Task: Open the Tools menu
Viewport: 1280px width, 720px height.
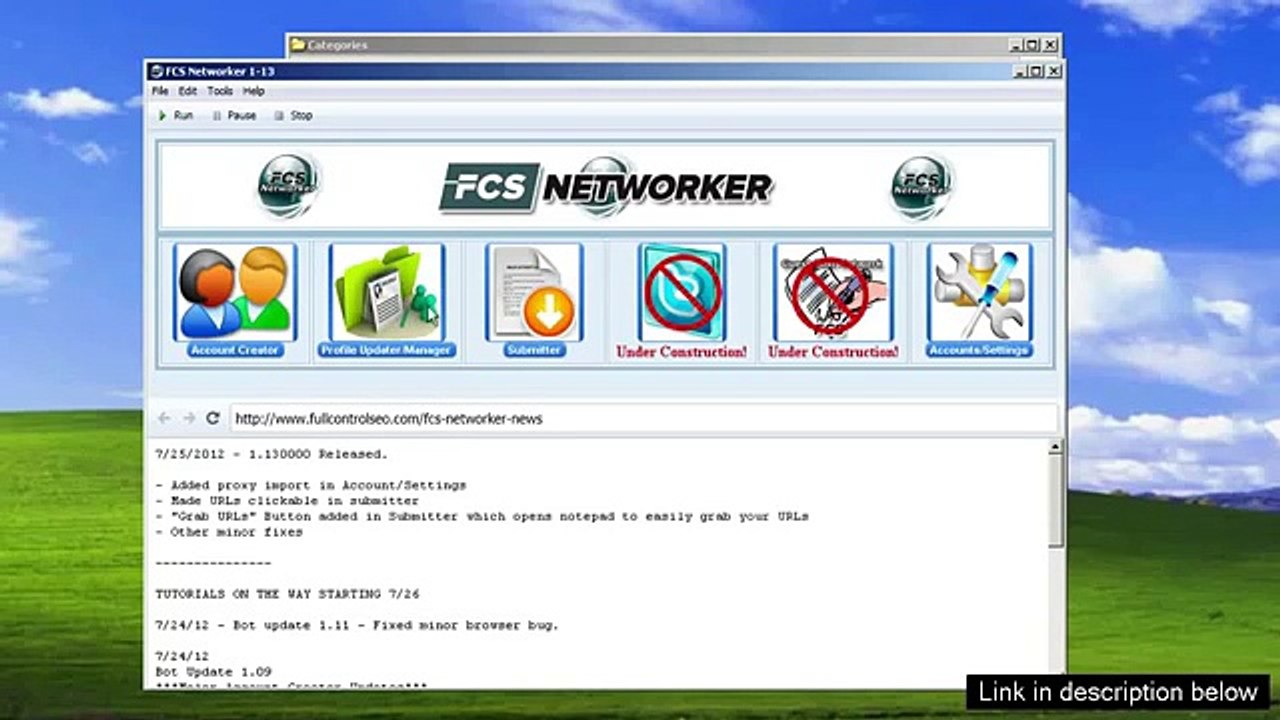Action: point(220,91)
